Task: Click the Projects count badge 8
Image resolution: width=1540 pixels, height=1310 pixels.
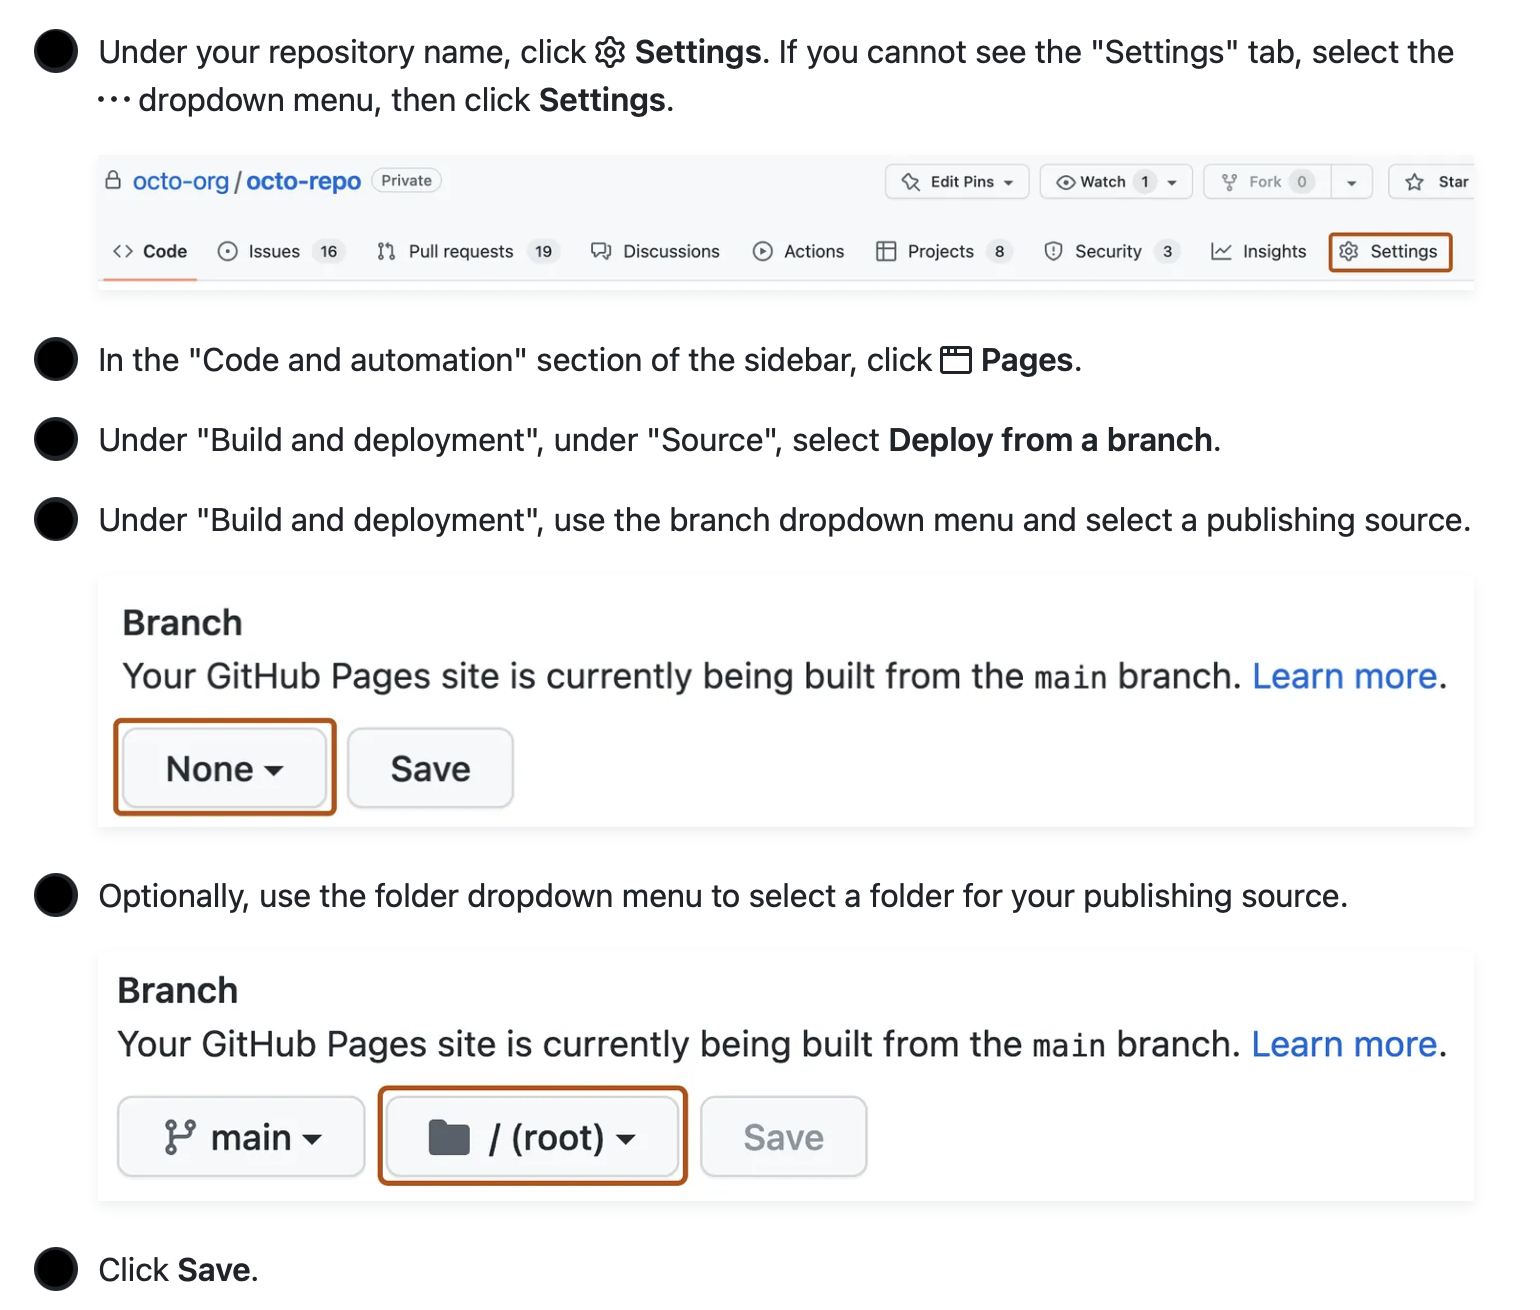Action: coord(999,251)
